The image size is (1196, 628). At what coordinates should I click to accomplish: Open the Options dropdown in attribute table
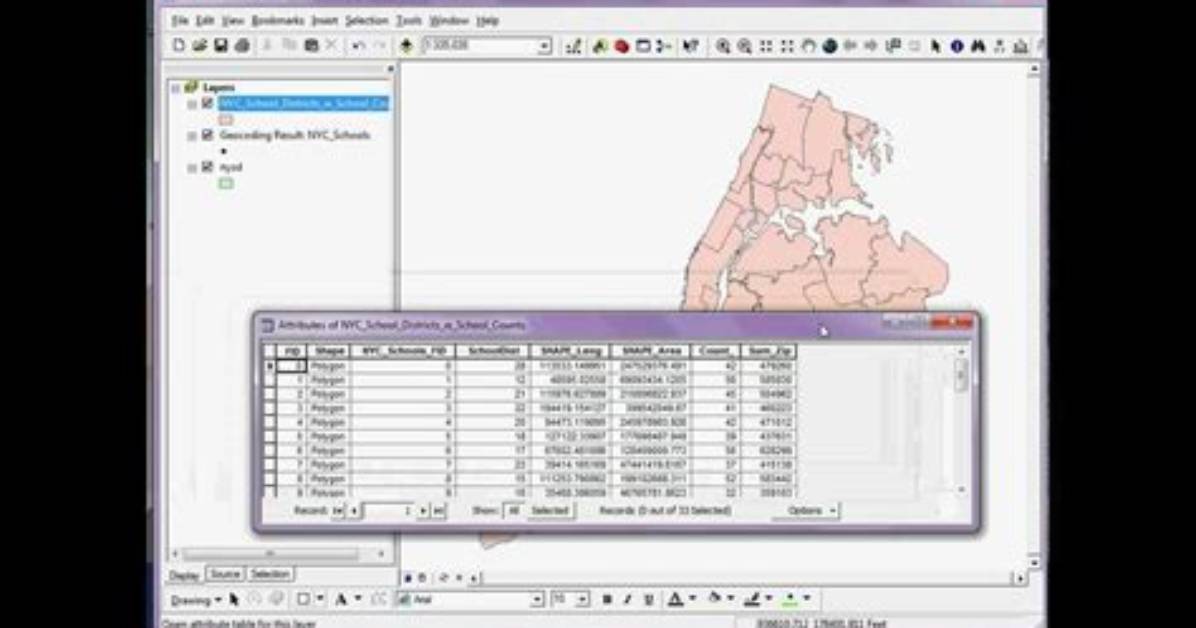tap(805, 510)
